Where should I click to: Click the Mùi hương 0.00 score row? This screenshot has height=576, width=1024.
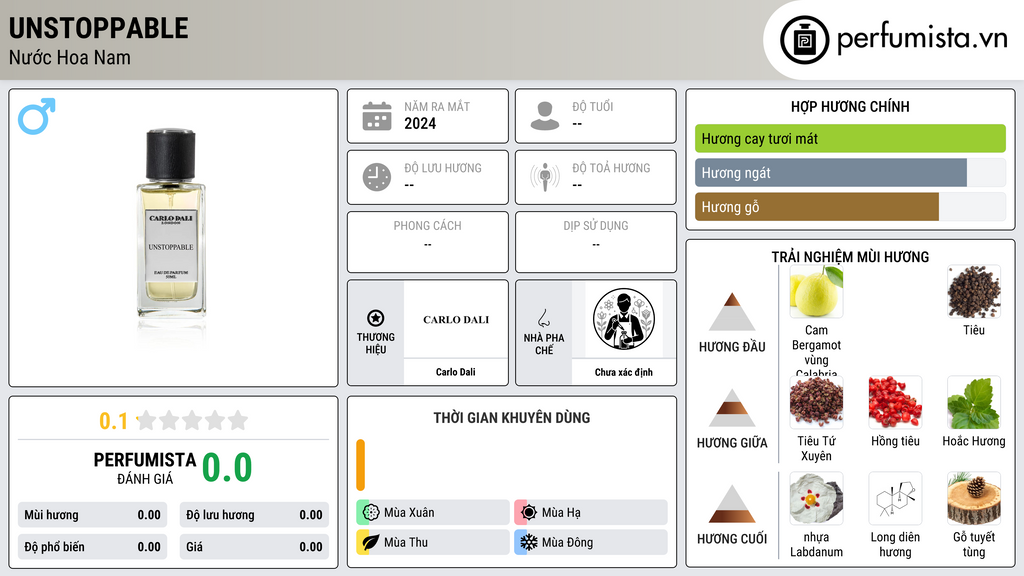click(x=93, y=515)
